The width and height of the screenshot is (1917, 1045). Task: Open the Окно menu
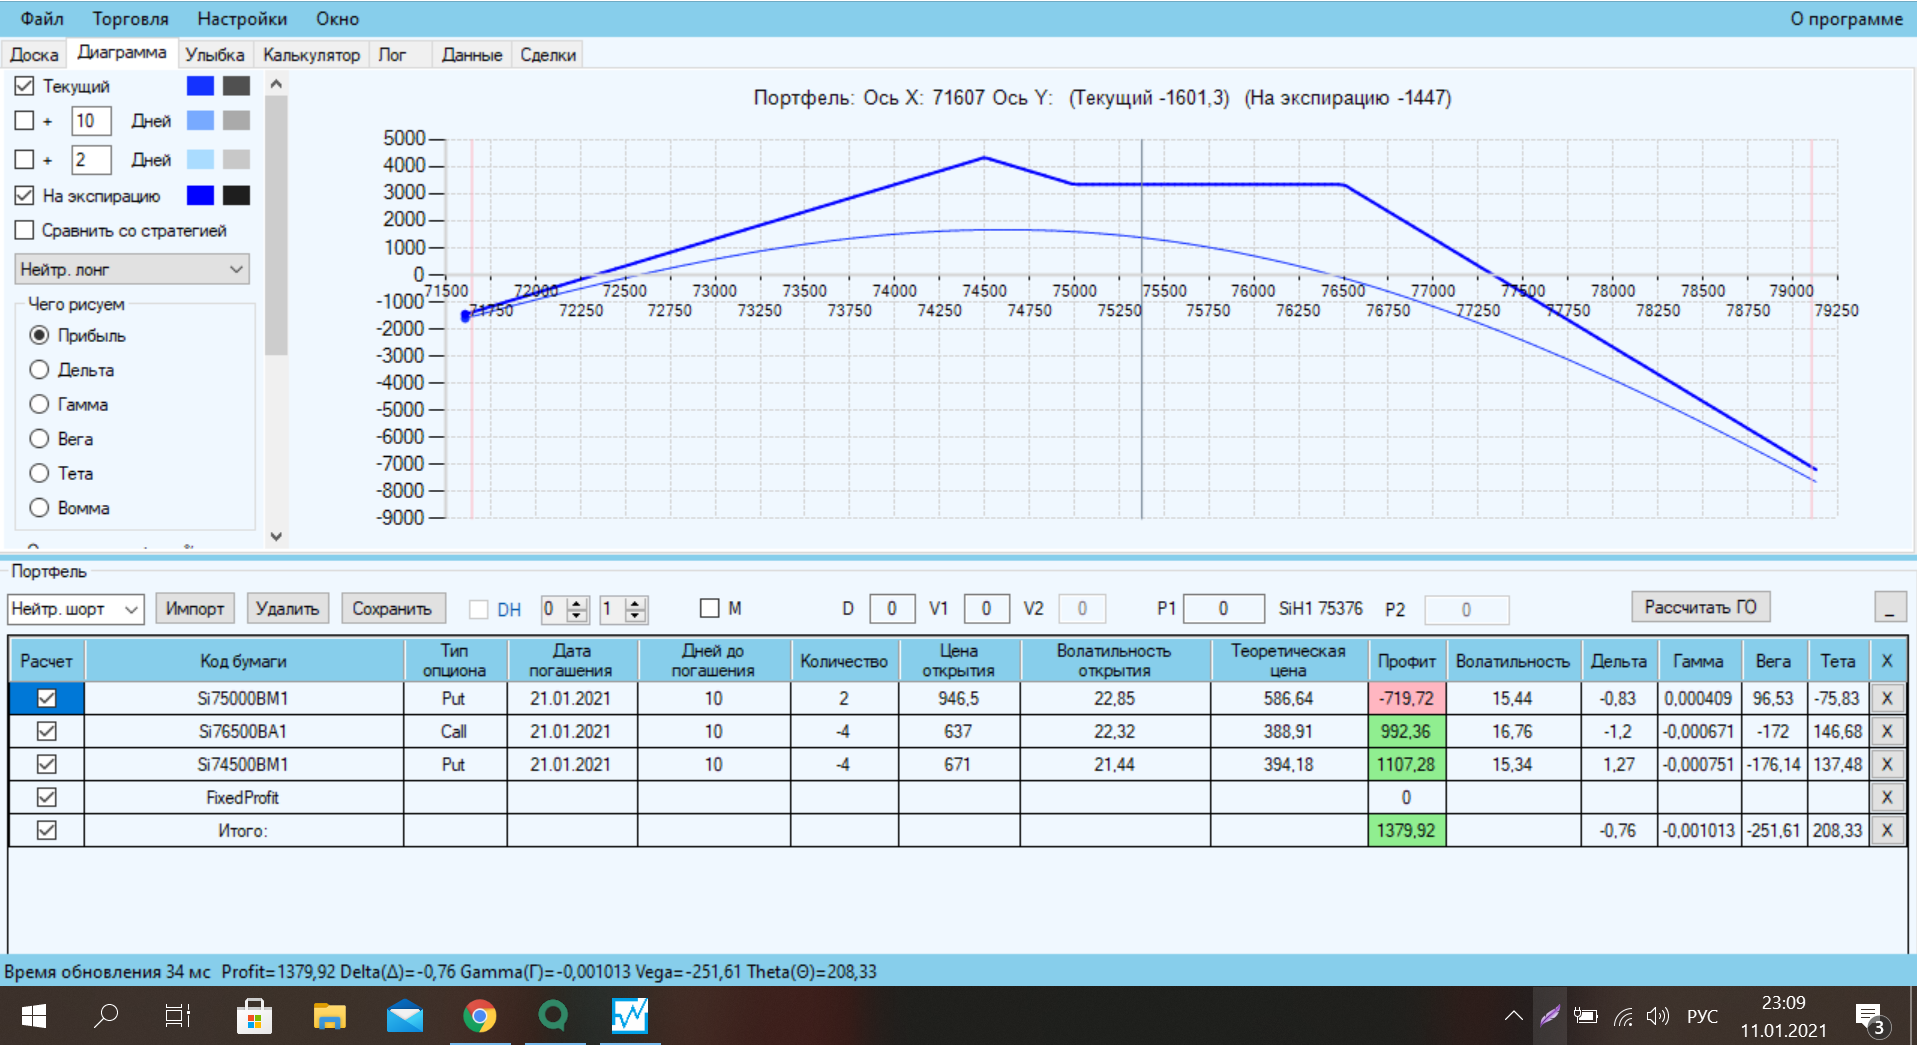337,19
